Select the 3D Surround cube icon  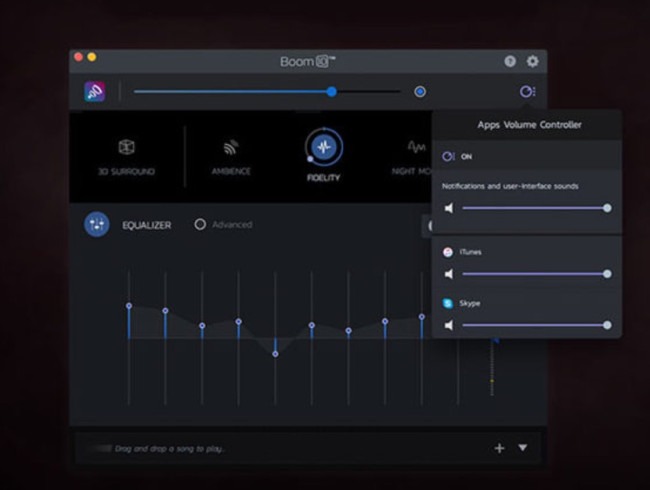[126, 147]
